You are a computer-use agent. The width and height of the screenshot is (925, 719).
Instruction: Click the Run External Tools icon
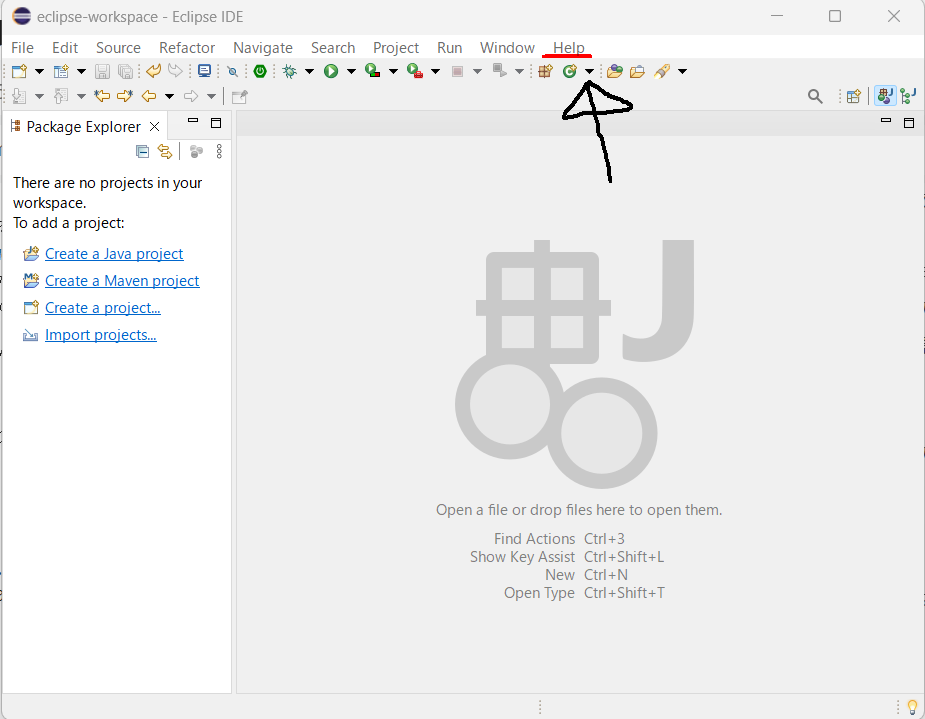pos(415,71)
